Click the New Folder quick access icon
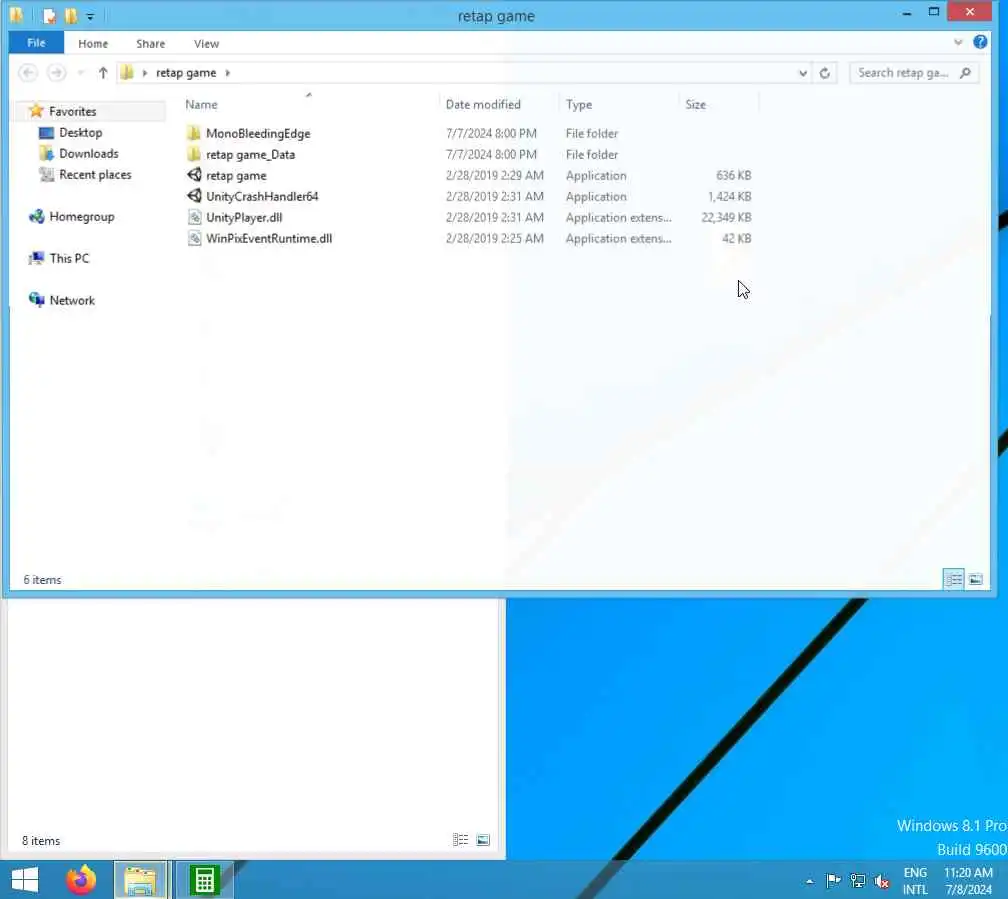Image resolution: width=1008 pixels, height=899 pixels. coord(71,15)
